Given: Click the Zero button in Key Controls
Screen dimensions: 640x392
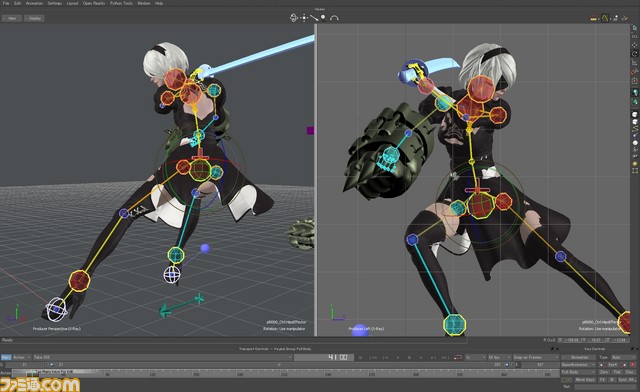Looking at the screenshot, I should point(604,372).
